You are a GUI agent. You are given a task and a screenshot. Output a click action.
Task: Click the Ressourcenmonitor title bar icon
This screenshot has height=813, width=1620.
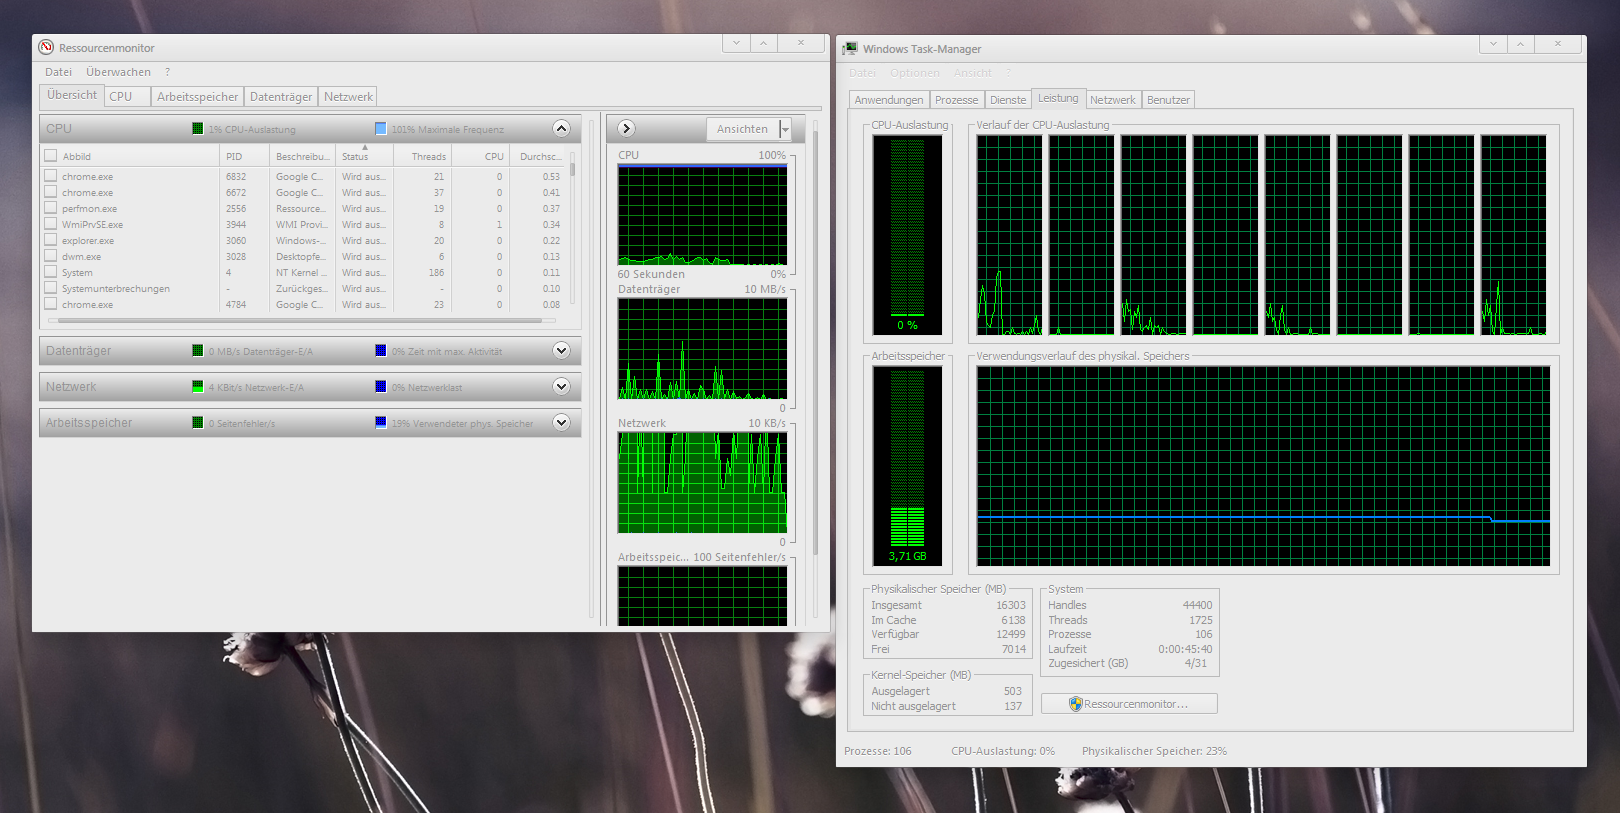tap(46, 47)
